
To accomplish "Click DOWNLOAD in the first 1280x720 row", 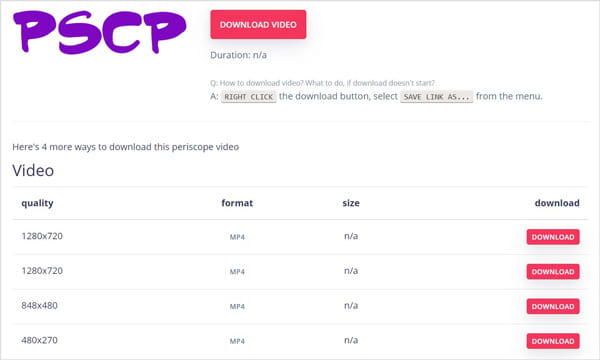I will click(x=553, y=237).
